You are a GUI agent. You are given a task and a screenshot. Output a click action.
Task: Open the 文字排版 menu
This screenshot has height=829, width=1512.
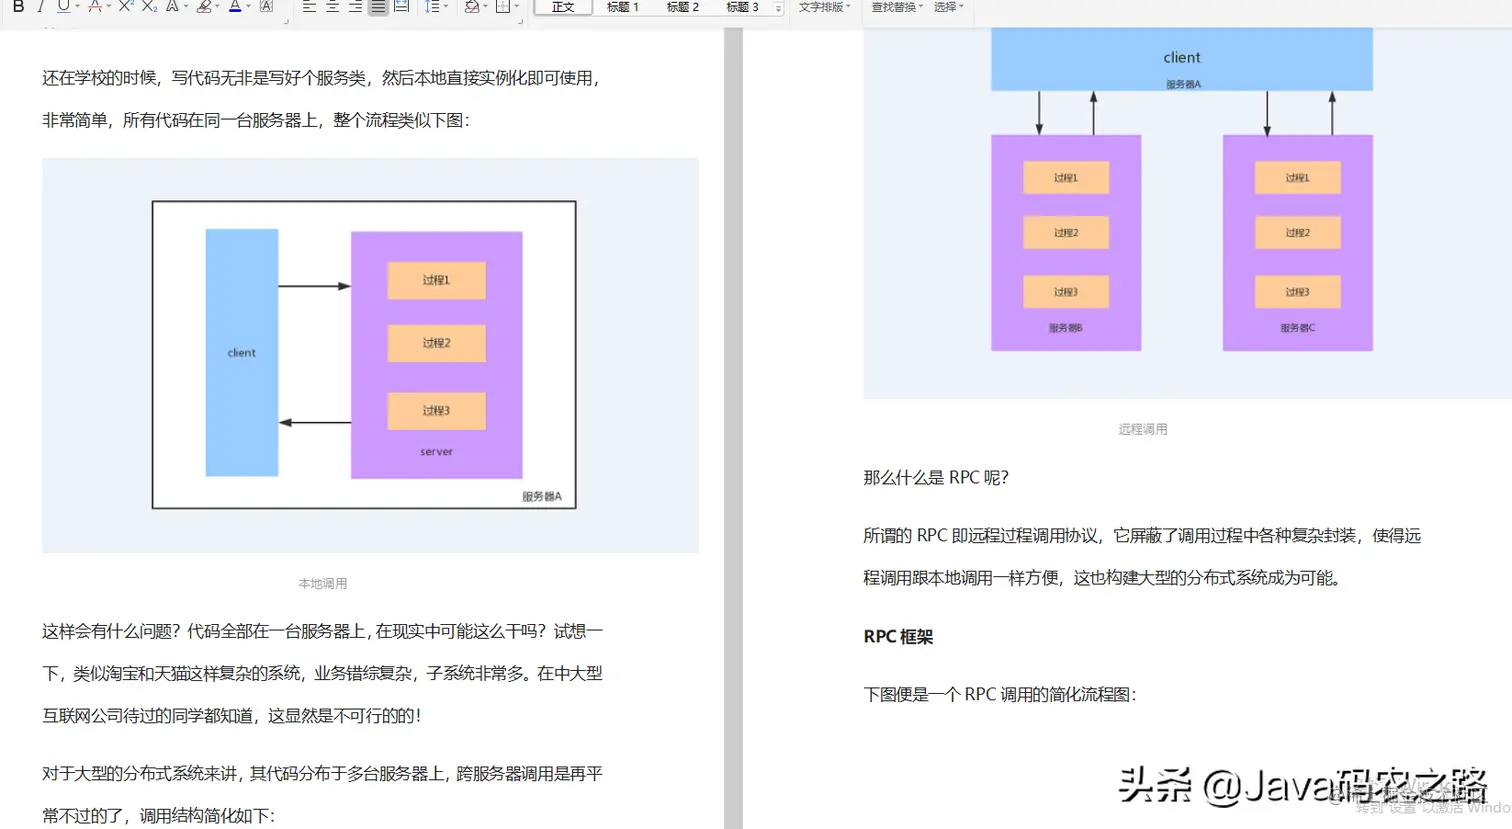823,8
